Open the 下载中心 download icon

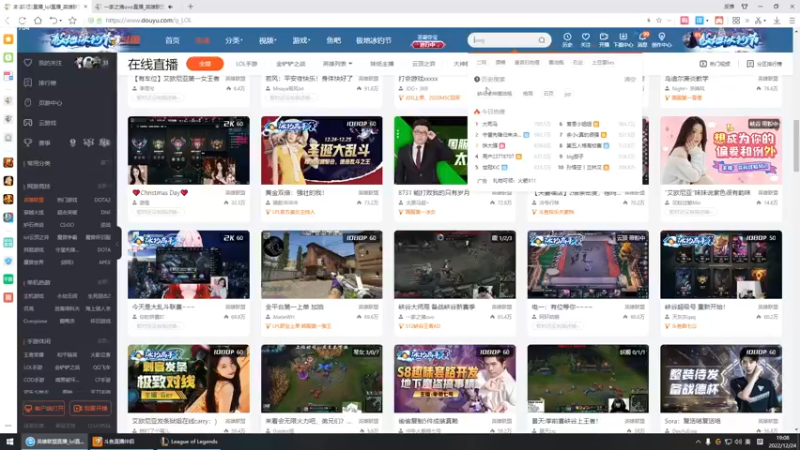pos(623,40)
